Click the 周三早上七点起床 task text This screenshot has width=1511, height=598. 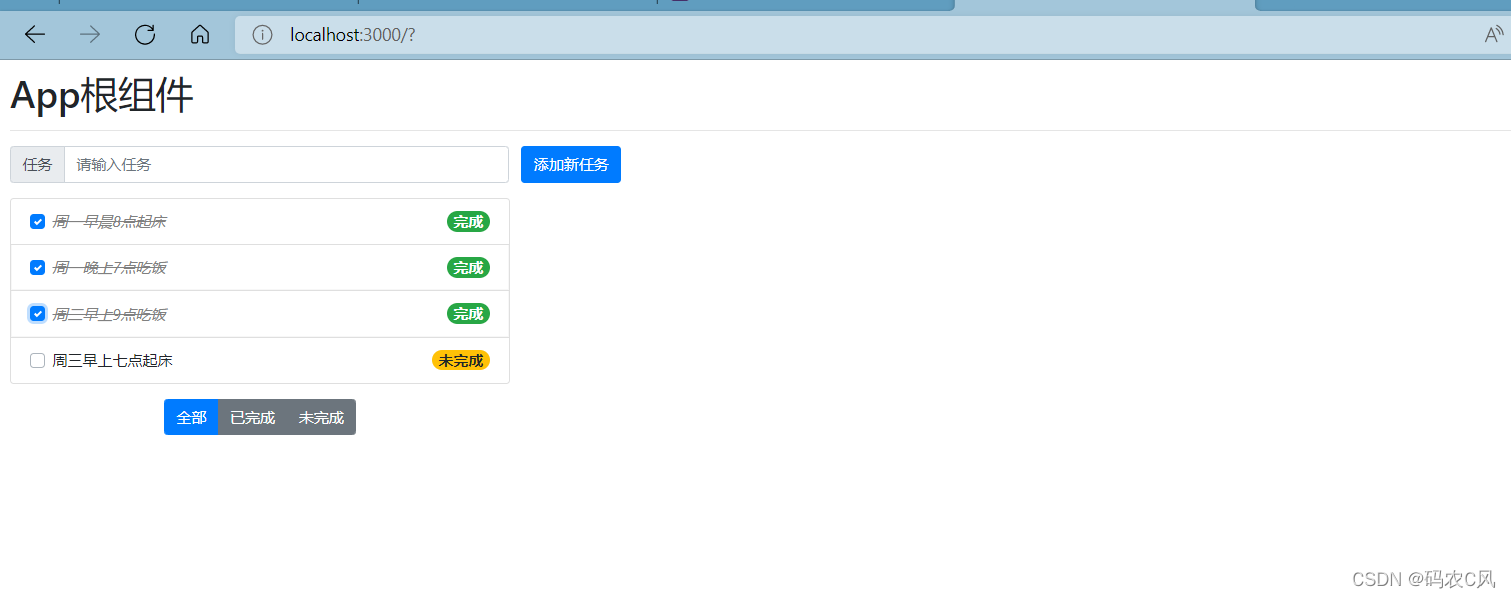[112, 361]
